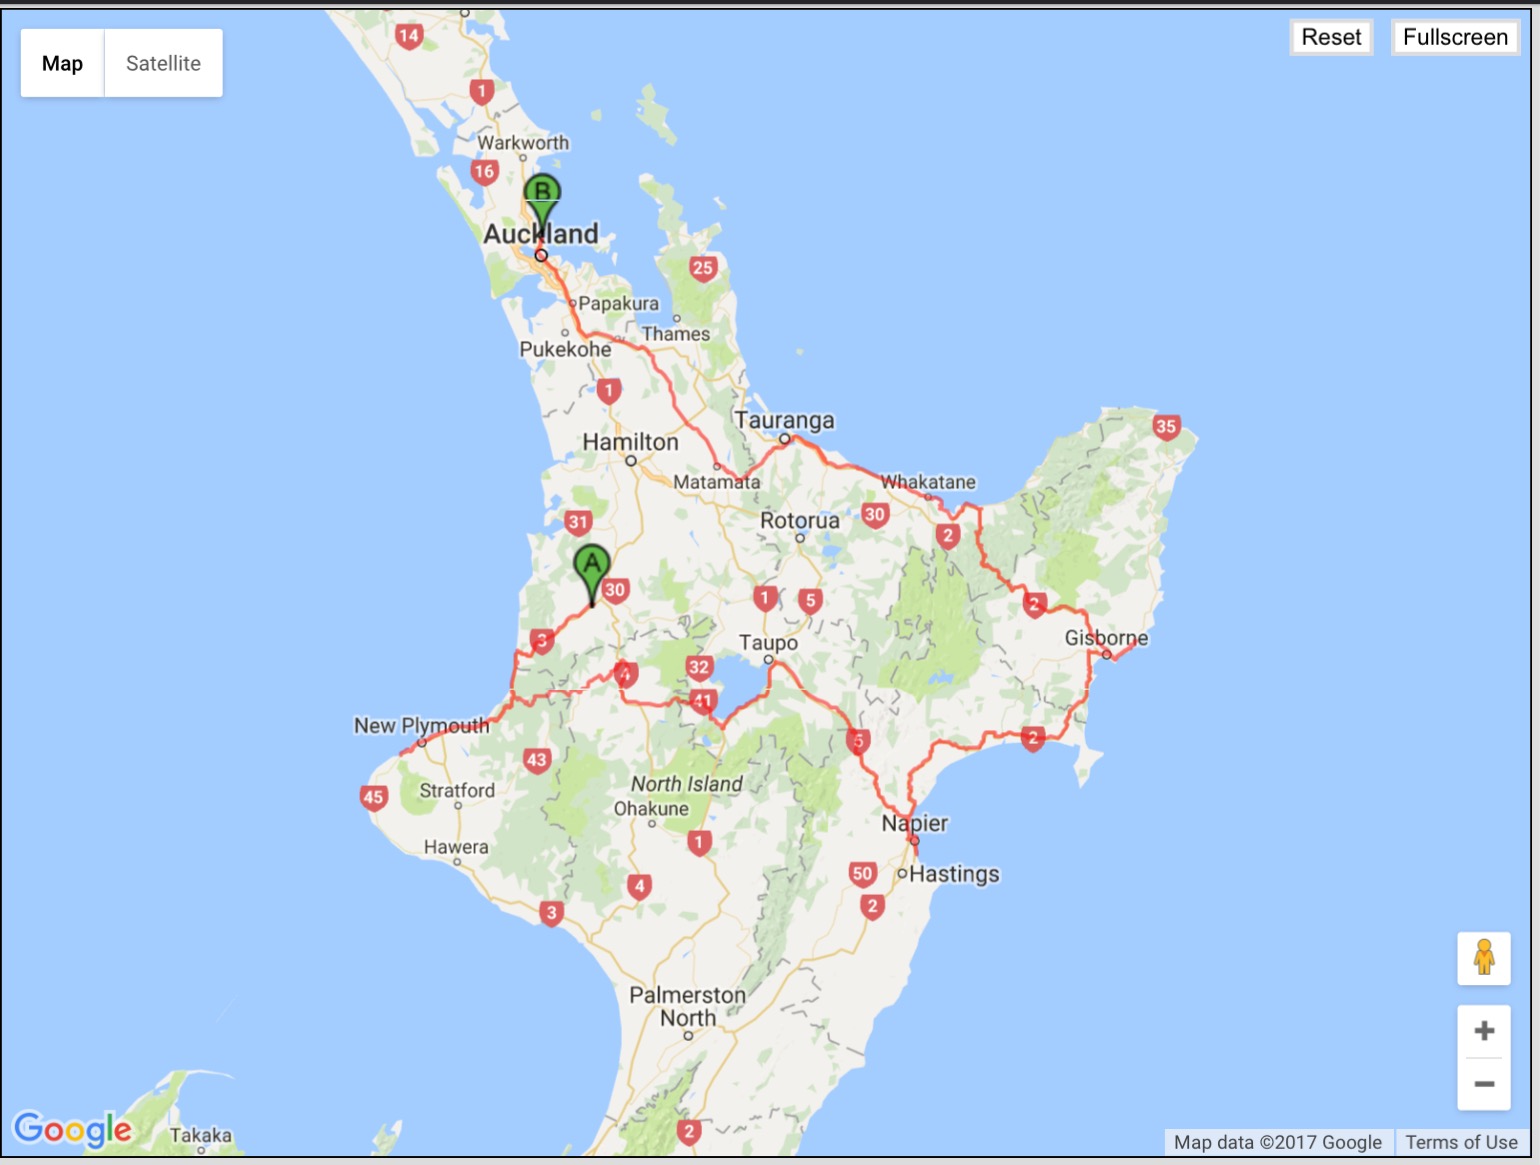
Task: Click the Map data ©2017 Google text
Action: (1277, 1142)
